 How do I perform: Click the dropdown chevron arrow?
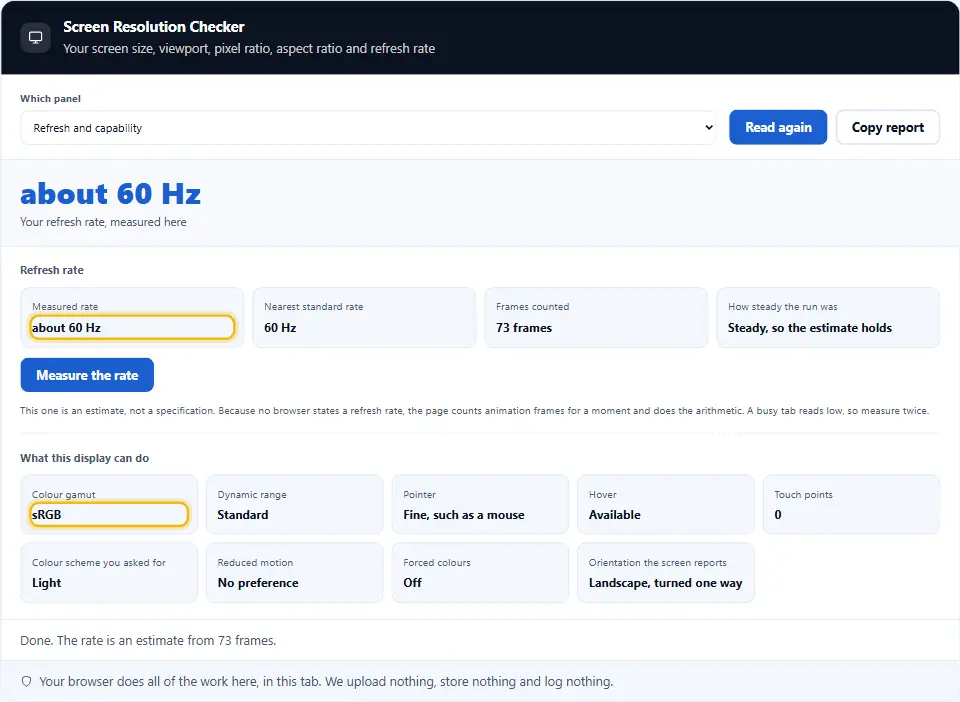coord(708,128)
